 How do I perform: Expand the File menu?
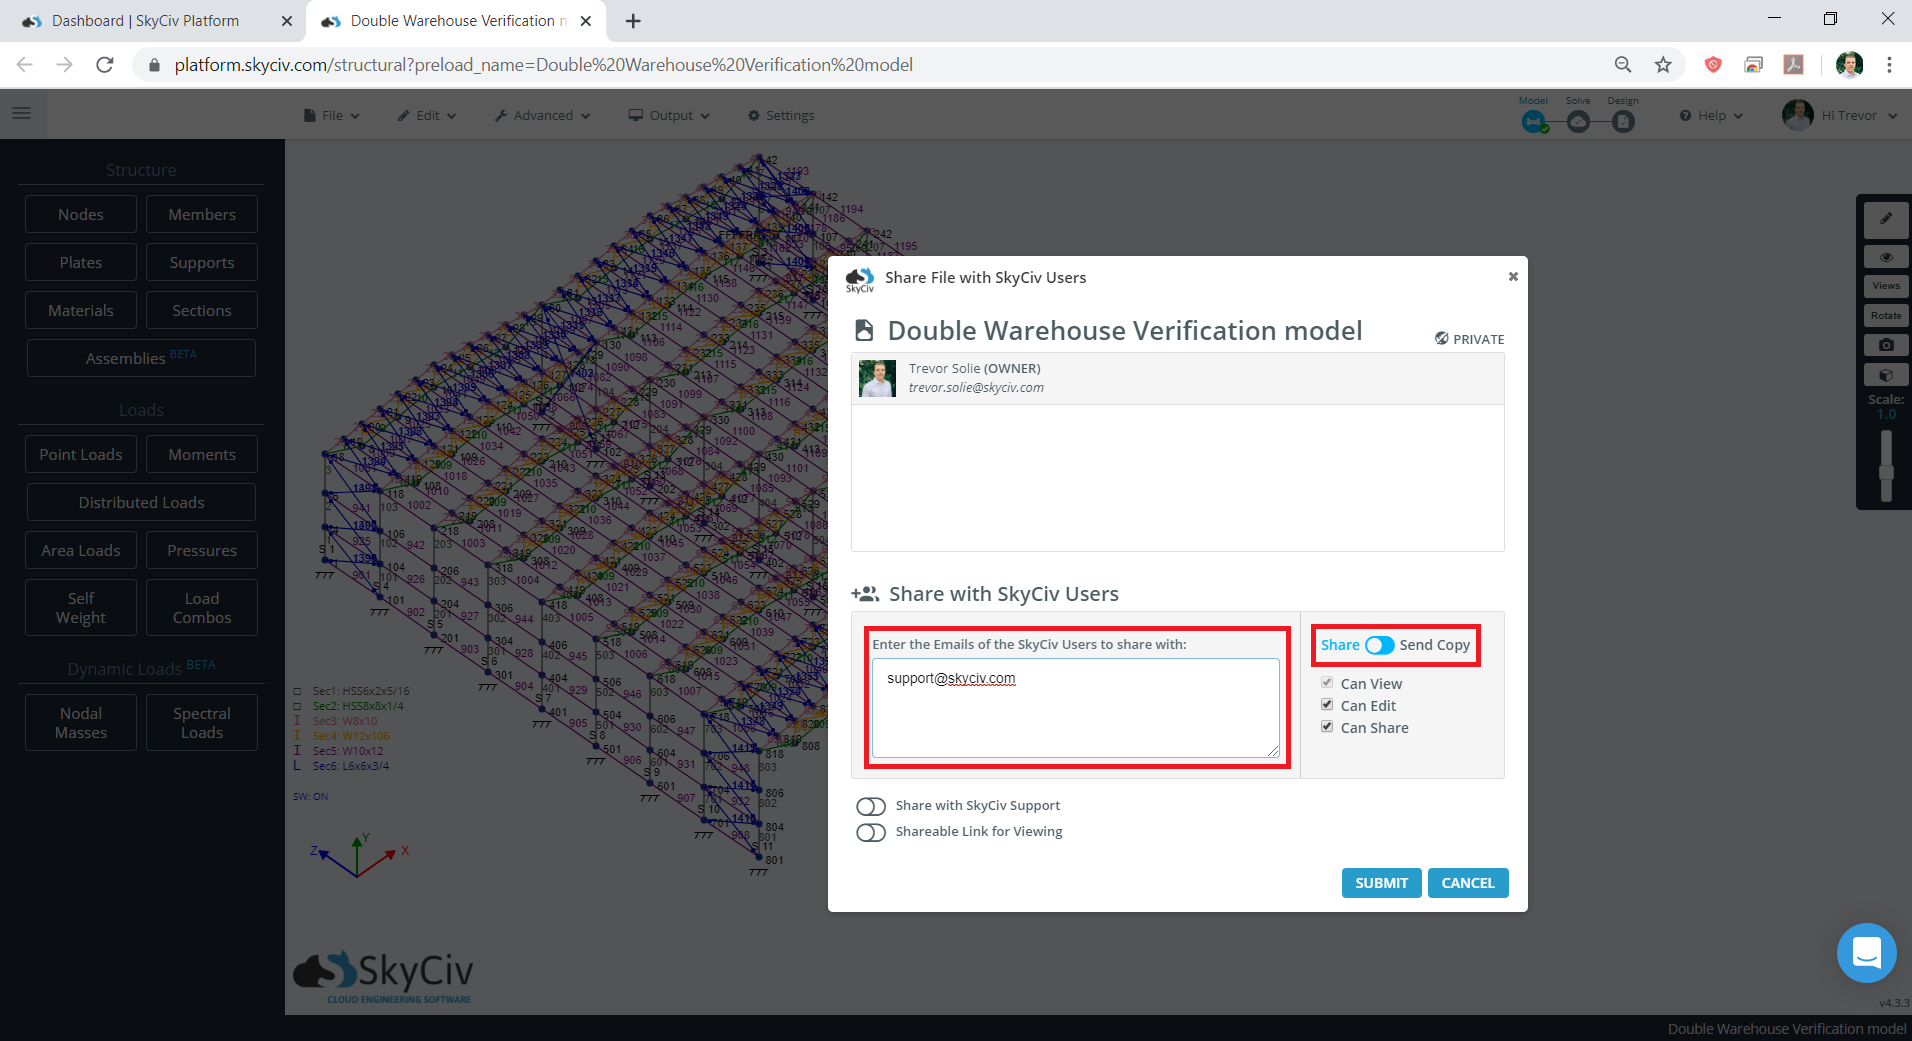click(332, 115)
